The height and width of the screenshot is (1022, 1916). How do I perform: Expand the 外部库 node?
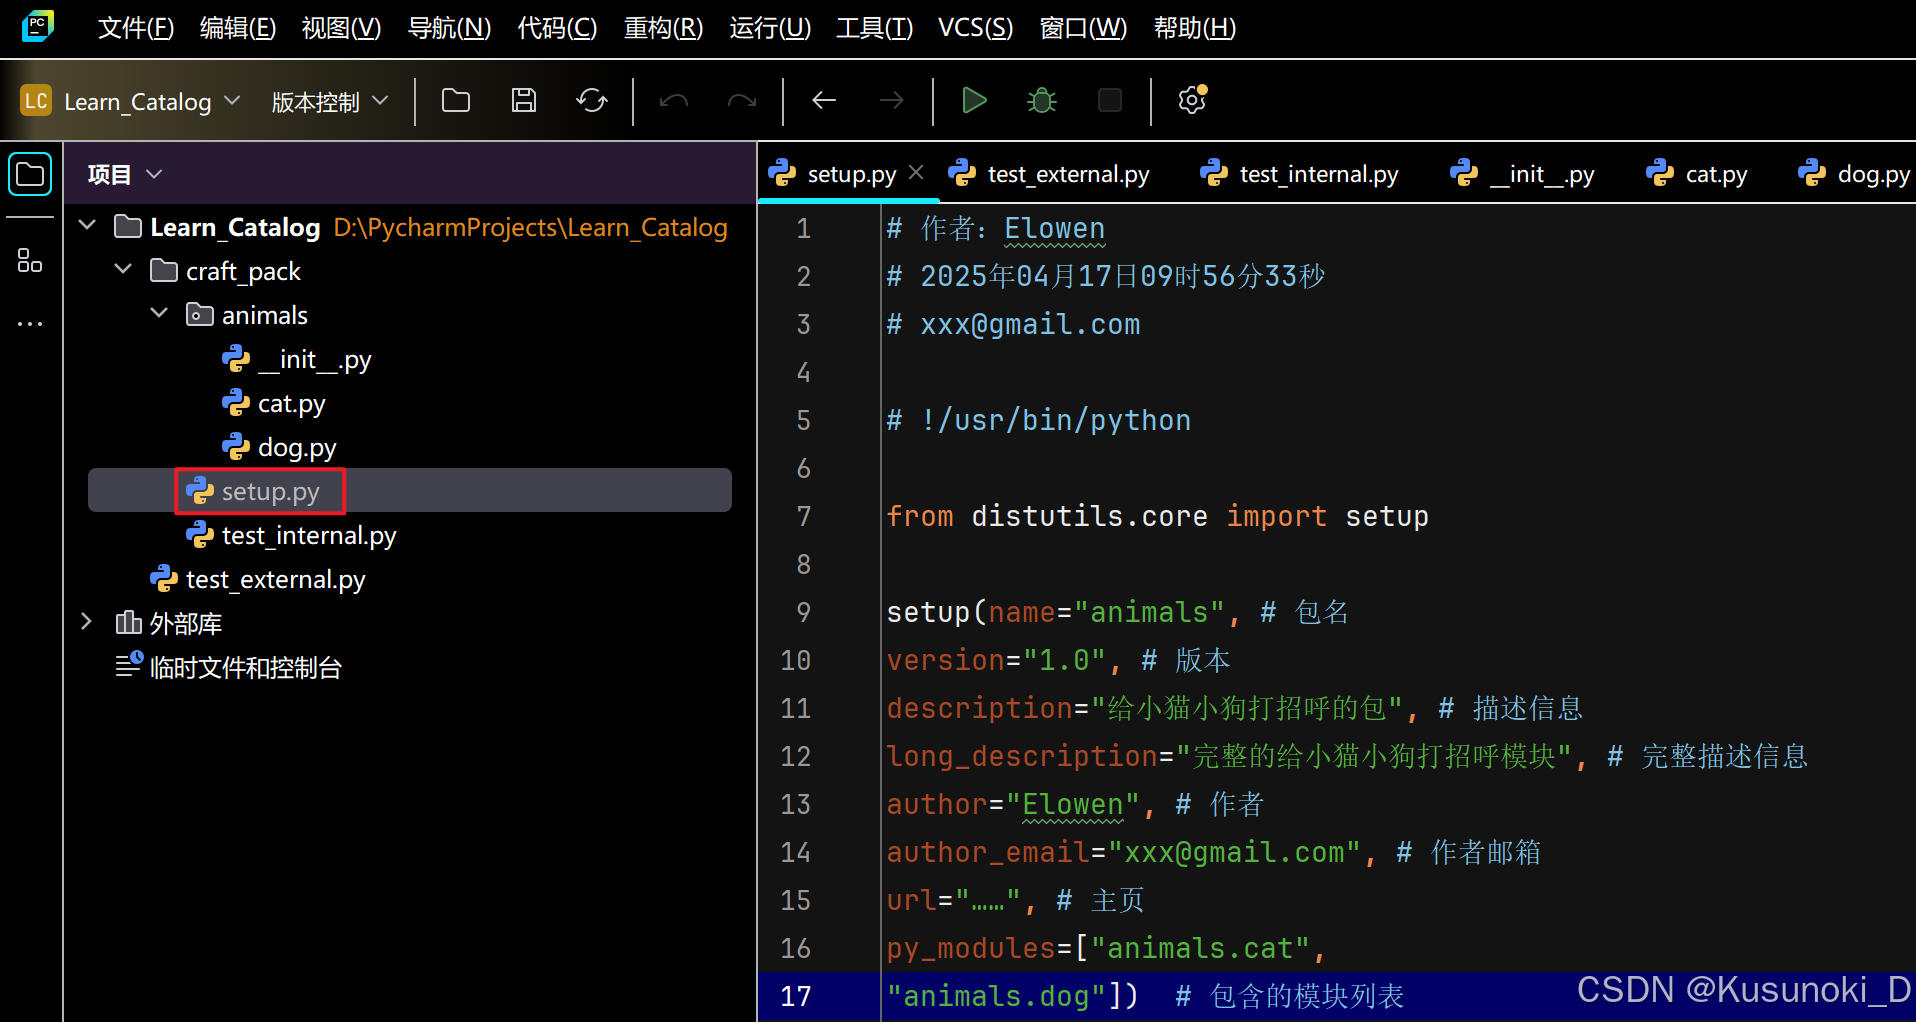coord(86,622)
